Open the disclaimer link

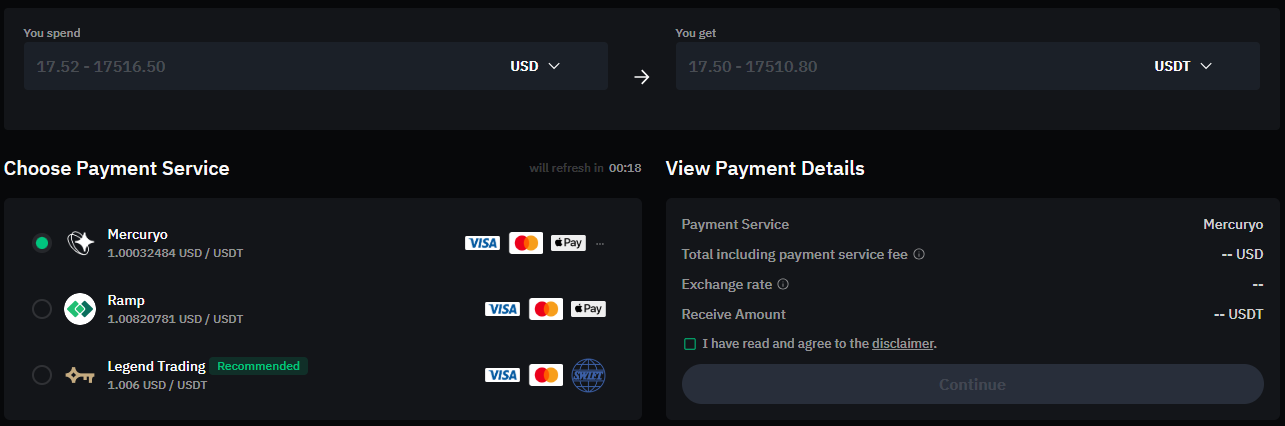[x=902, y=344]
